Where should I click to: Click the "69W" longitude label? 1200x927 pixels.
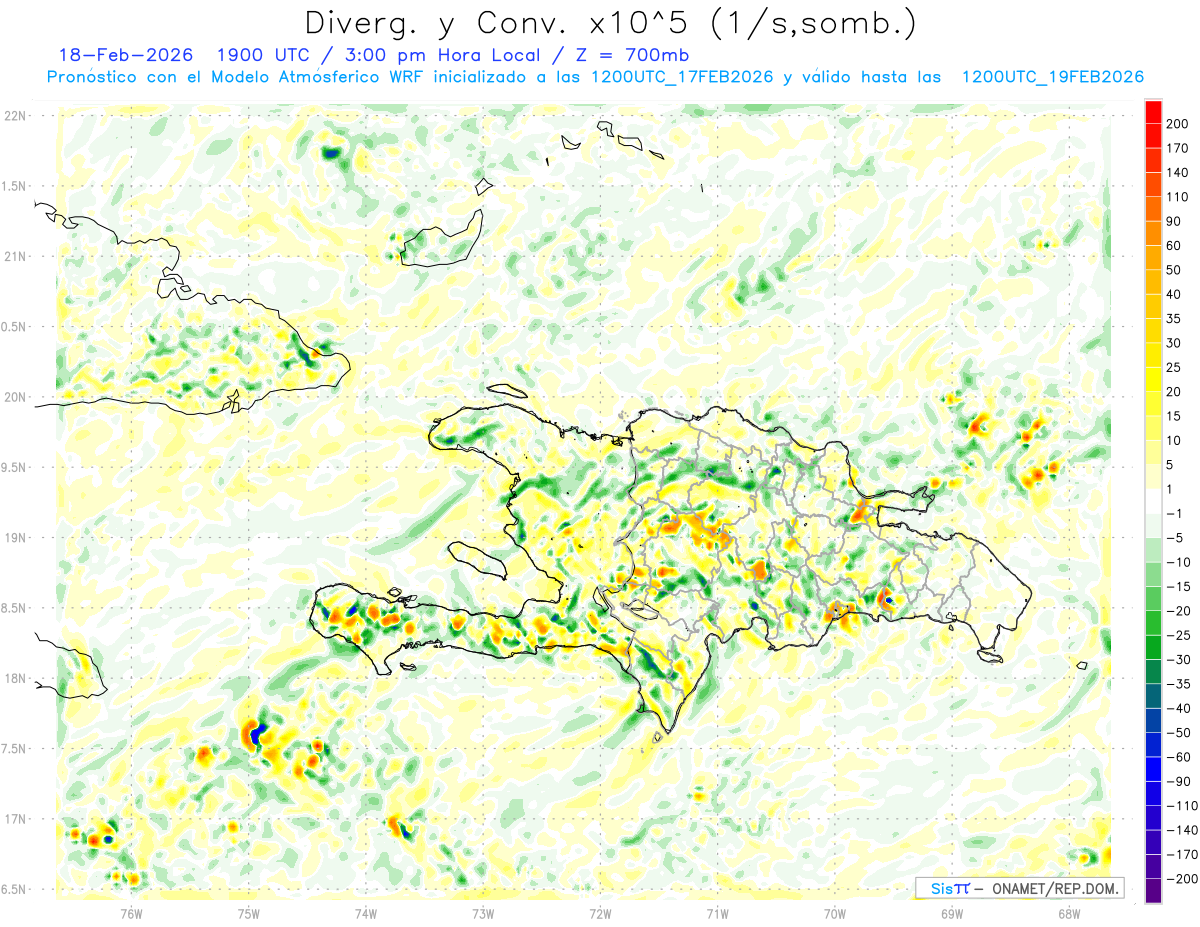(x=951, y=913)
